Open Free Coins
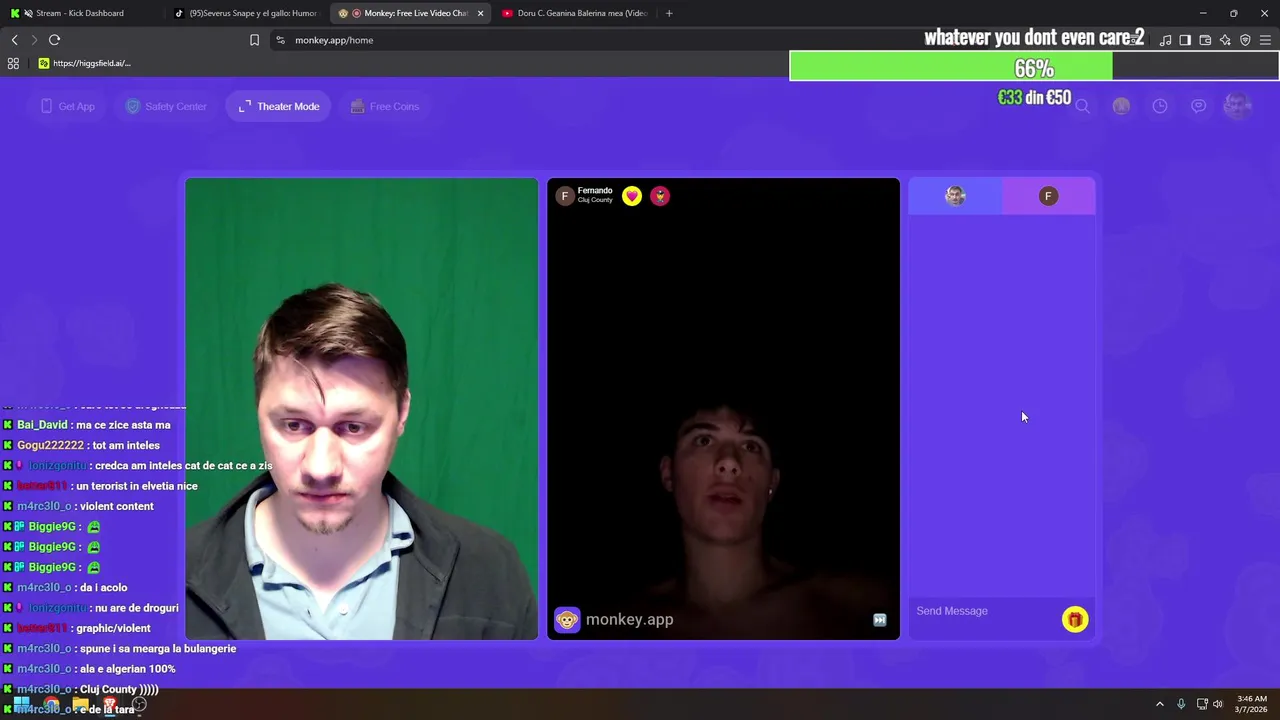Screen dimensions: 1280x720 pyautogui.click(x=385, y=106)
